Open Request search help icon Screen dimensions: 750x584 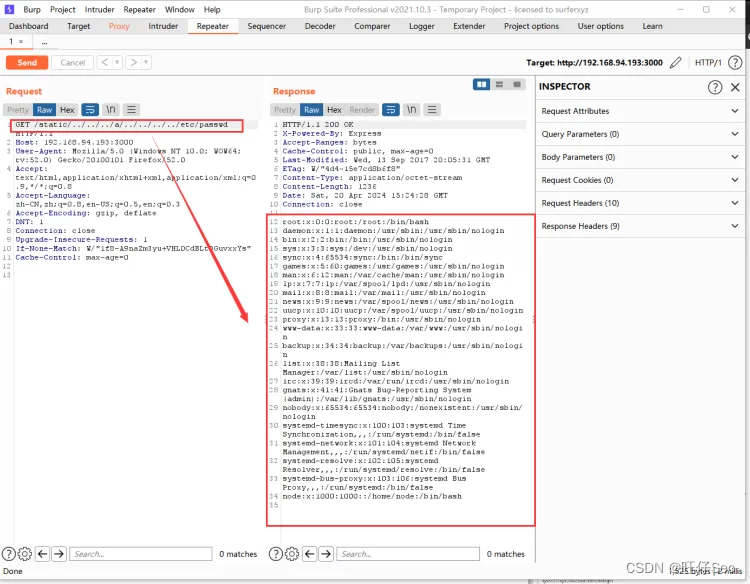pyautogui.click(x=9, y=554)
